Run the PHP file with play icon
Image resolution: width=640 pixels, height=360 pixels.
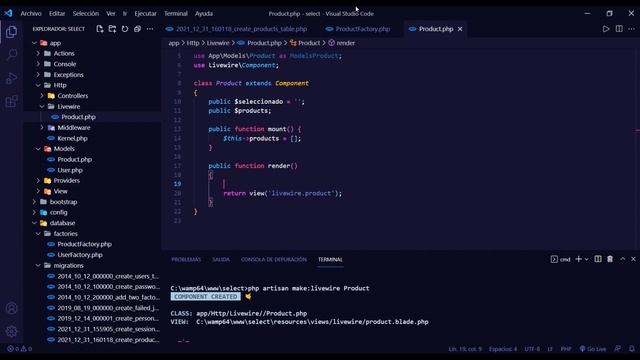[606, 29]
